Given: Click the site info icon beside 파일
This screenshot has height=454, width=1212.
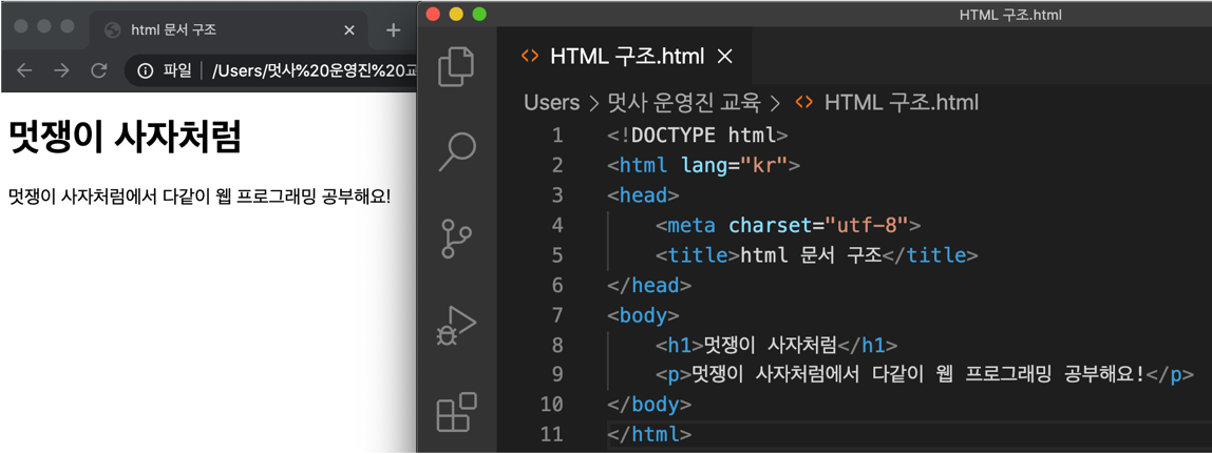Looking at the screenshot, I should [146, 70].
